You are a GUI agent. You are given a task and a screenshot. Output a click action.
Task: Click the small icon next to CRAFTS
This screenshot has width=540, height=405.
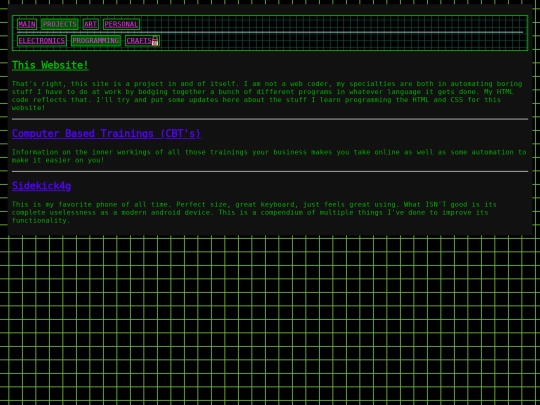coord(155,41)
